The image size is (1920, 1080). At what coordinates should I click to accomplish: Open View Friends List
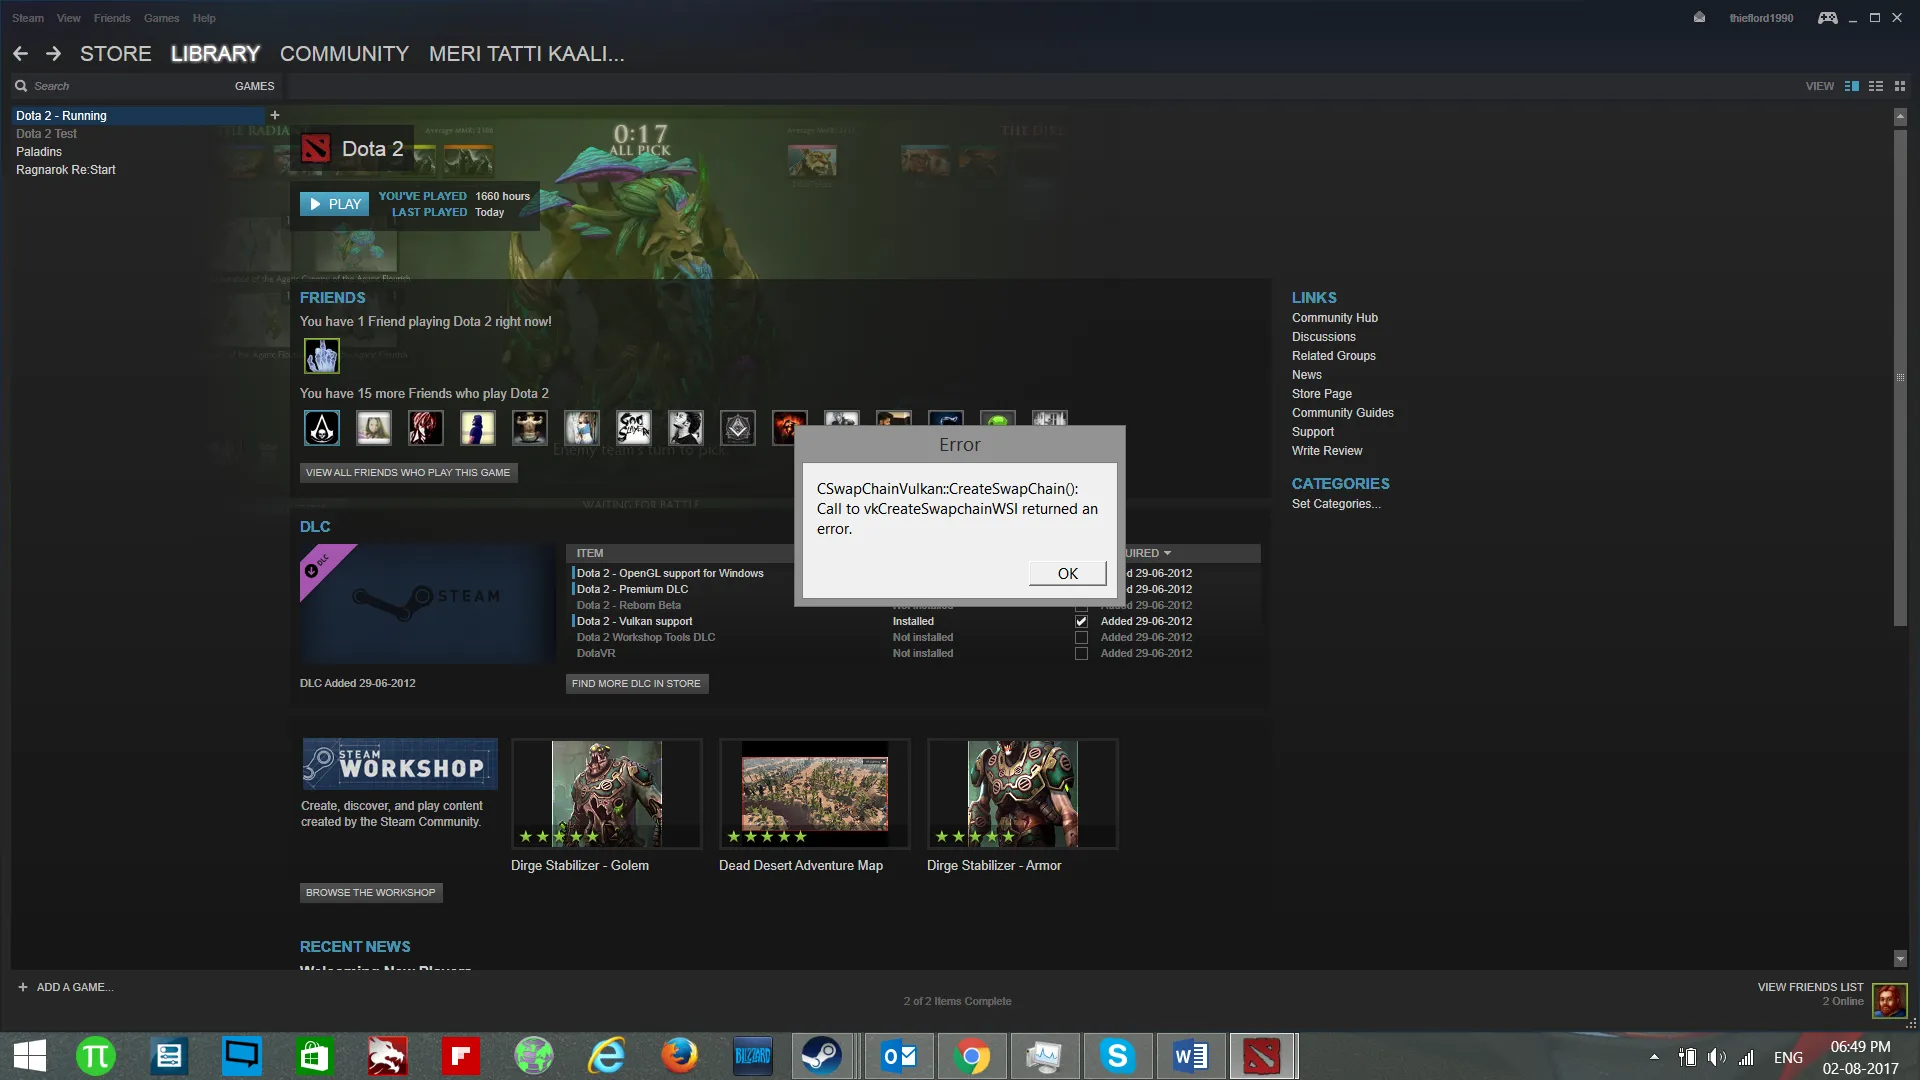coord(1810,987)
